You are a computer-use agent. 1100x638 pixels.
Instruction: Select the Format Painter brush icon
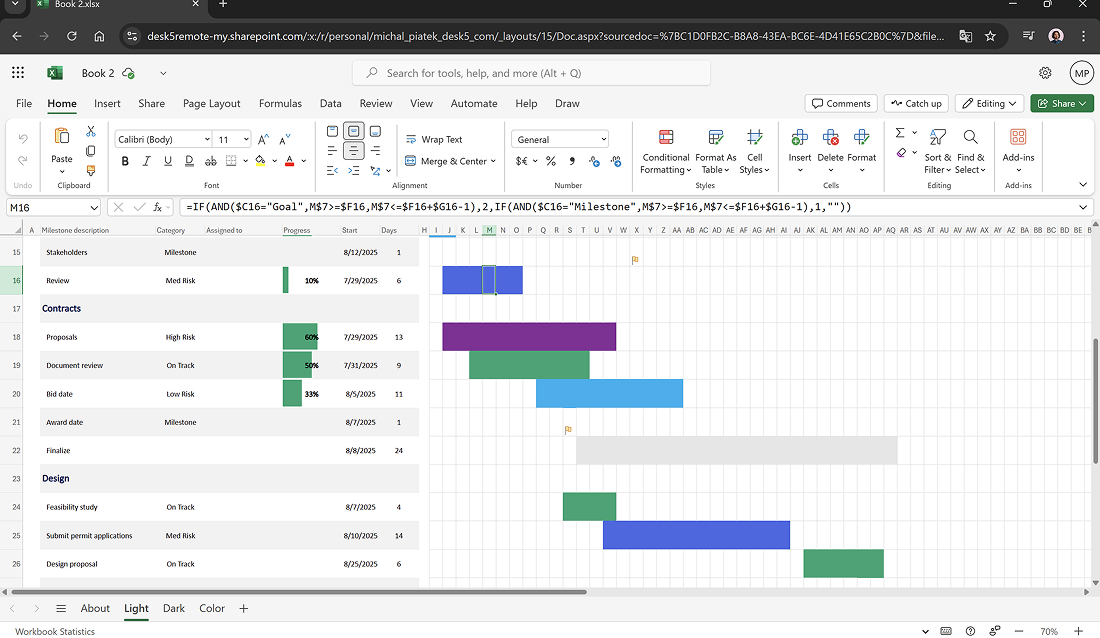pos(90,170)
